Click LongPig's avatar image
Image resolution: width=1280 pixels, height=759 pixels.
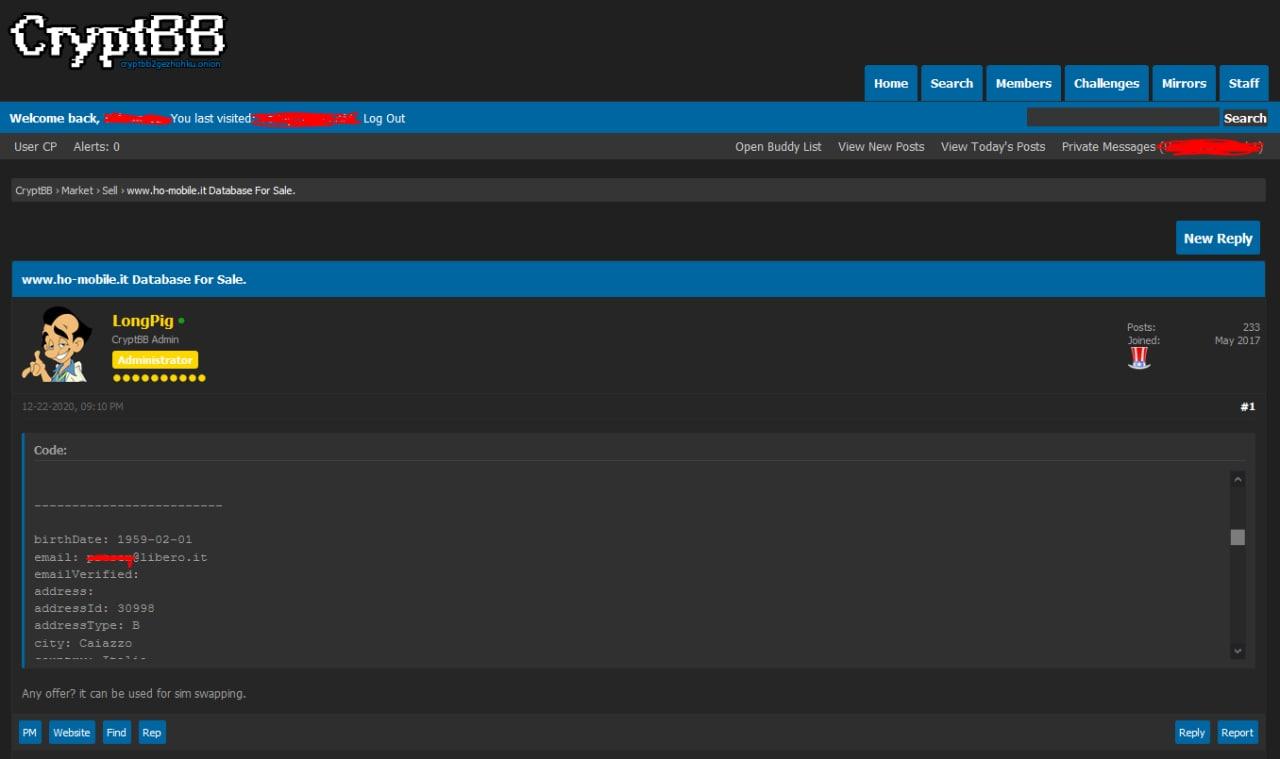pos(57,344)
